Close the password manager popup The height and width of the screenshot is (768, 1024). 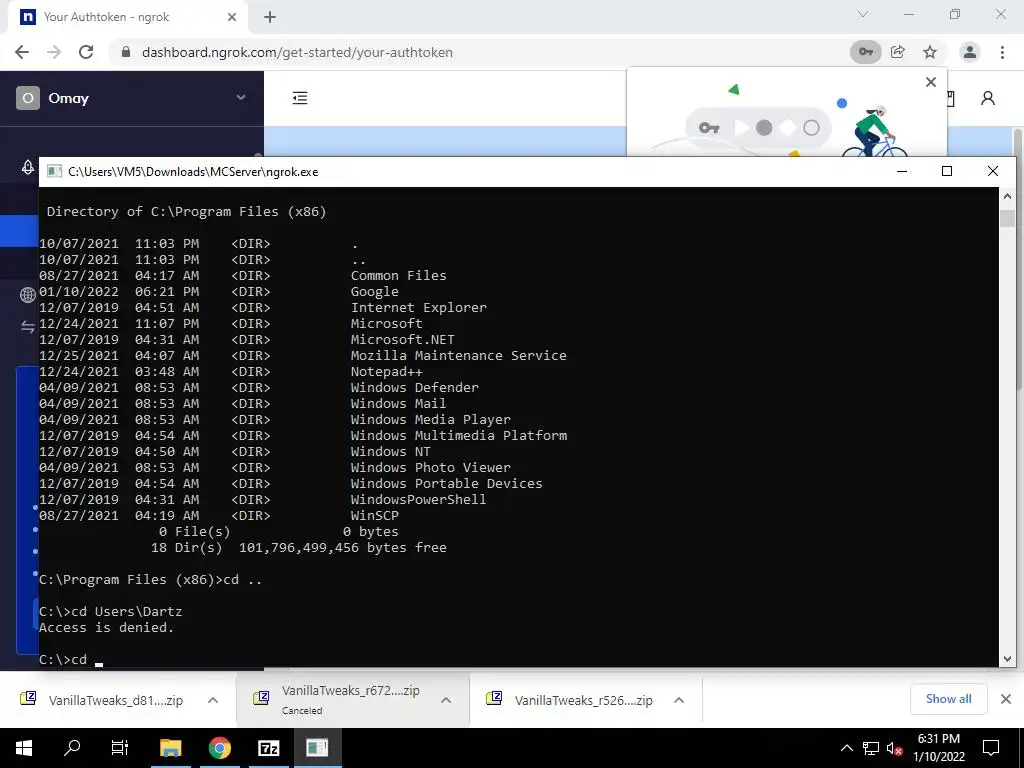click(x=931, y=82)
